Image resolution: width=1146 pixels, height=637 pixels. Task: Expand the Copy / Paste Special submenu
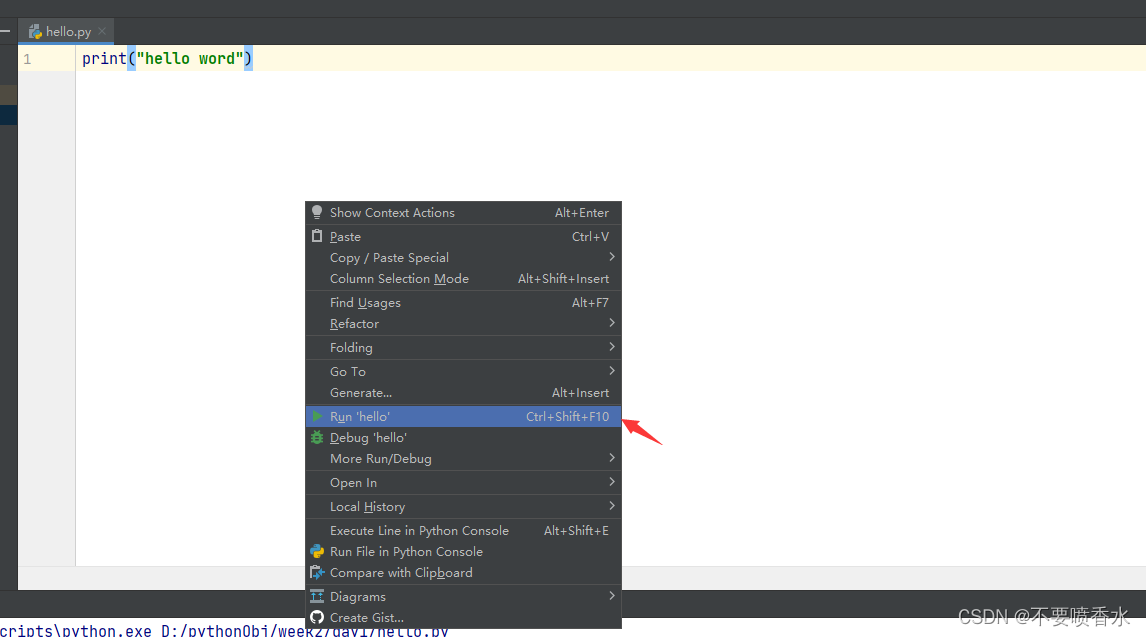tap(389, 257)
